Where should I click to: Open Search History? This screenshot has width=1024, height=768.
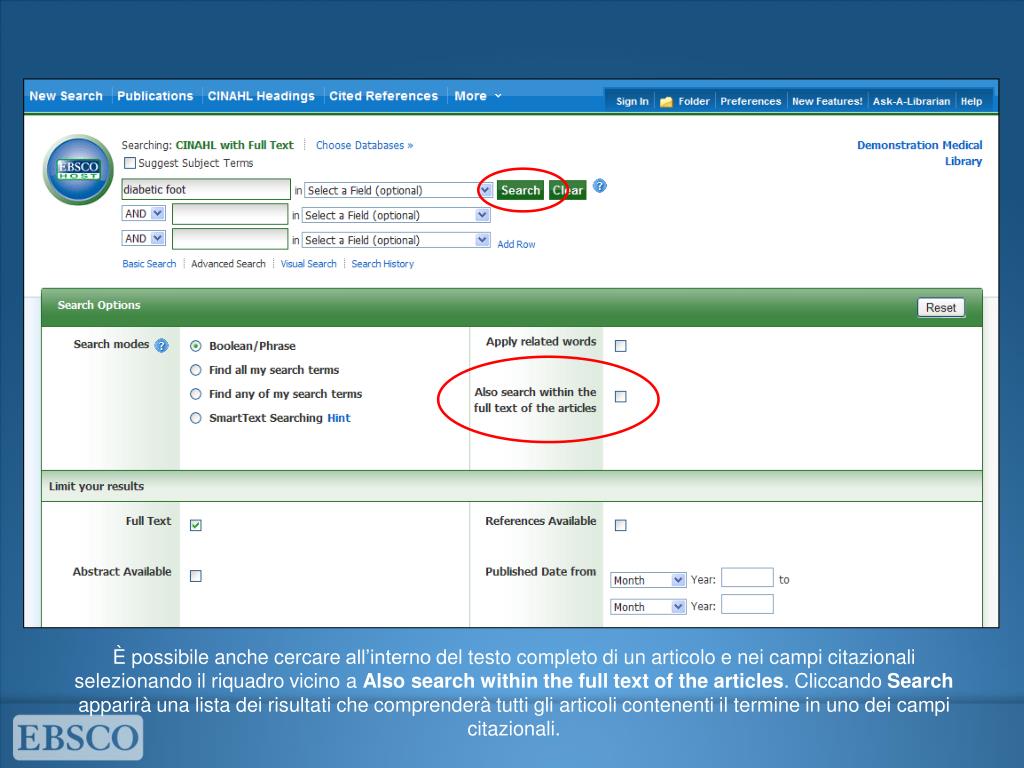(x=383, y=264)
